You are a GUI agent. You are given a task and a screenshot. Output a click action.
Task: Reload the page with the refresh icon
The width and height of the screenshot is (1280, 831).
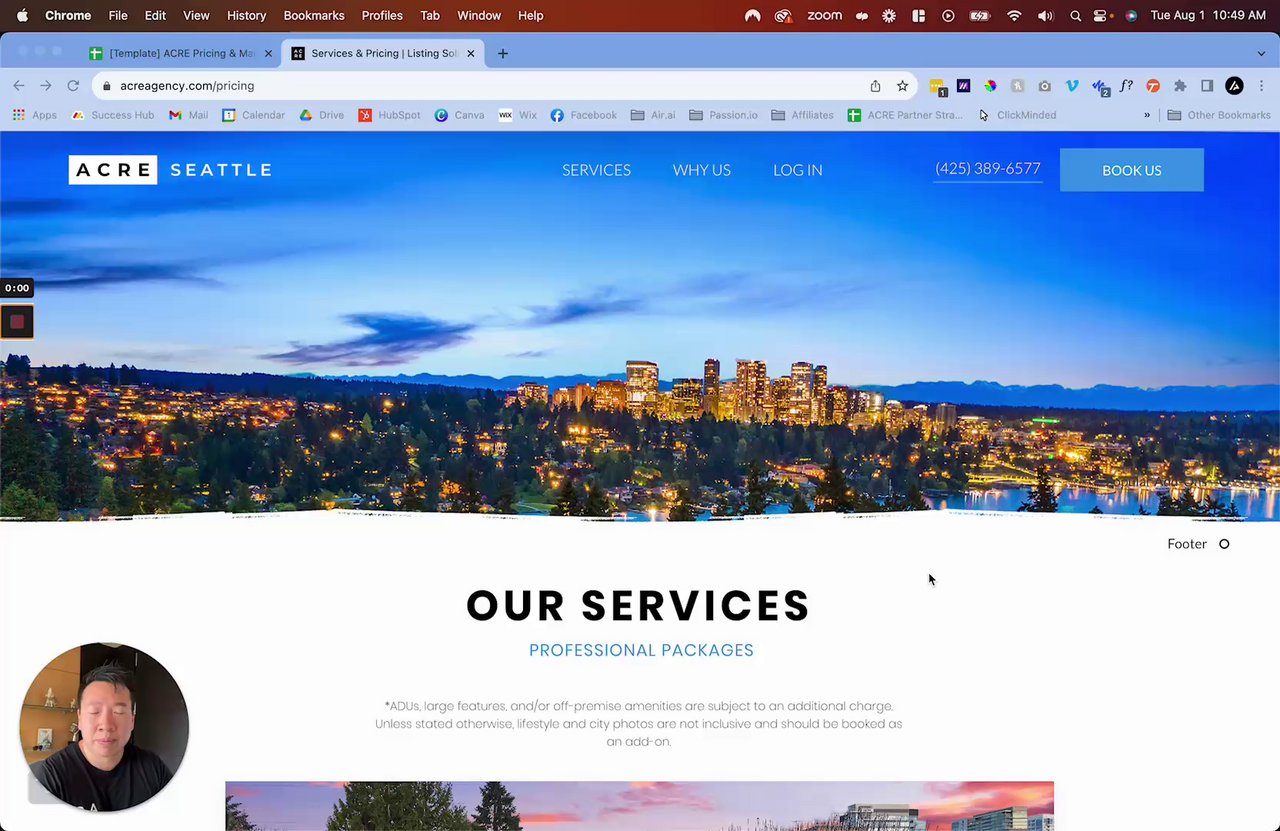(x=73, y=86)
